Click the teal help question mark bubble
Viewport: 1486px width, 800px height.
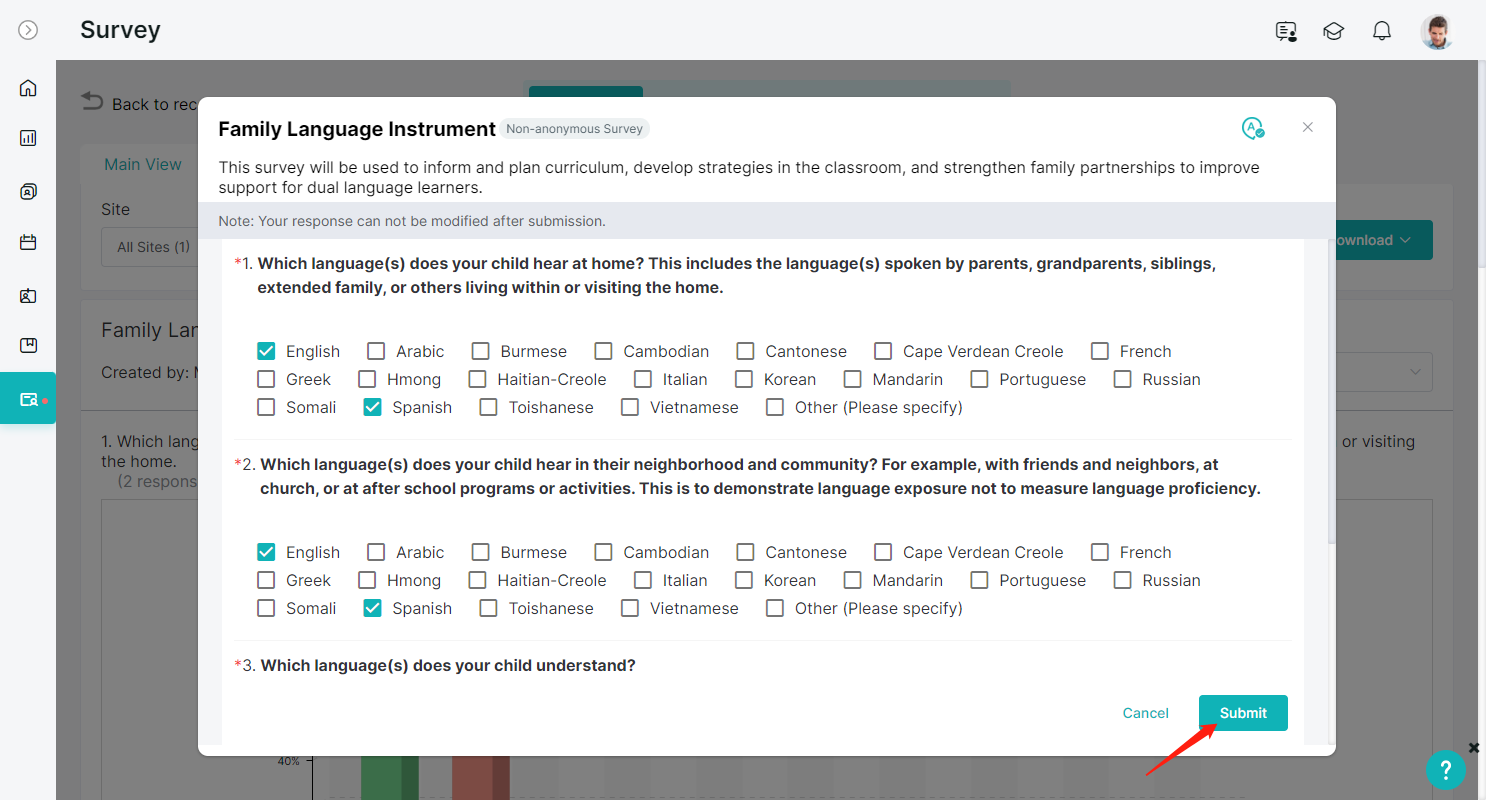coord(1445,770)
